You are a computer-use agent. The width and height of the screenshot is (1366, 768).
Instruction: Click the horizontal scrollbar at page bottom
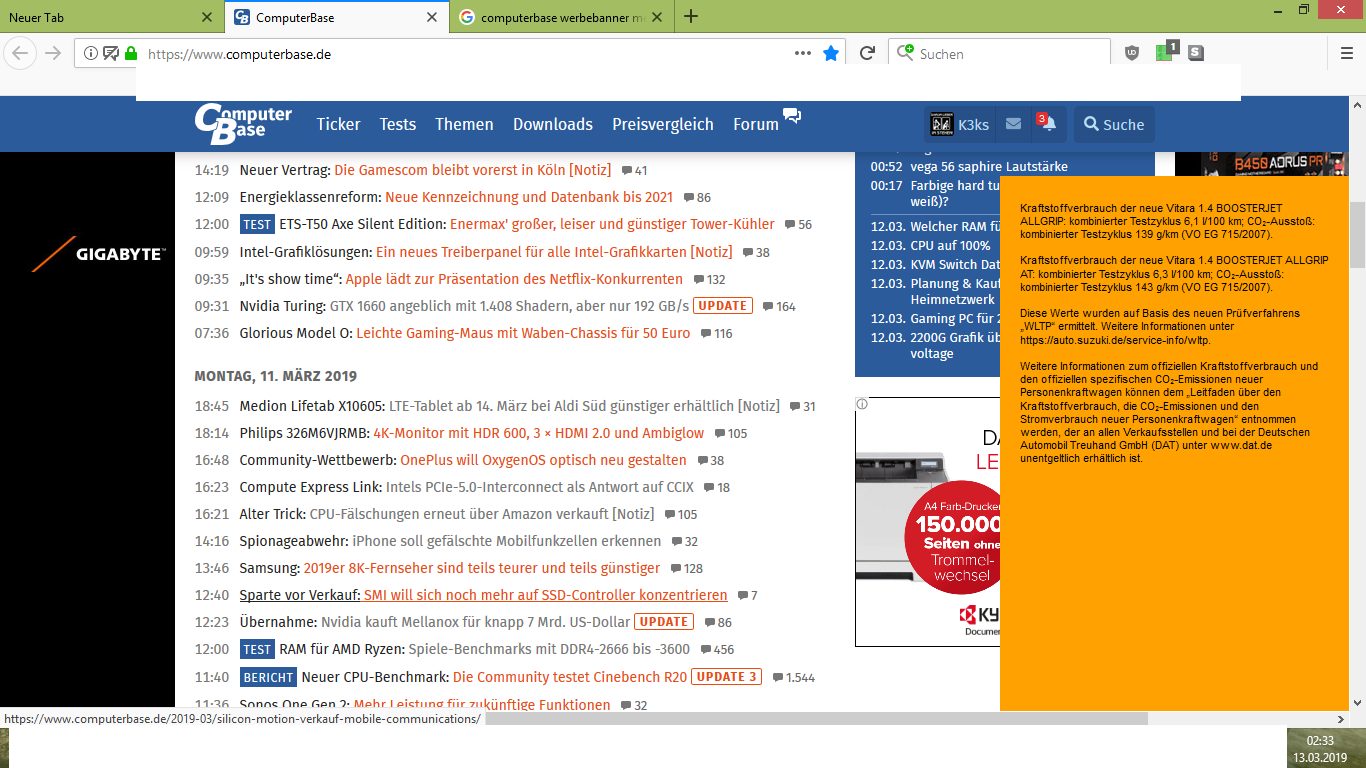tap(816, 719)
